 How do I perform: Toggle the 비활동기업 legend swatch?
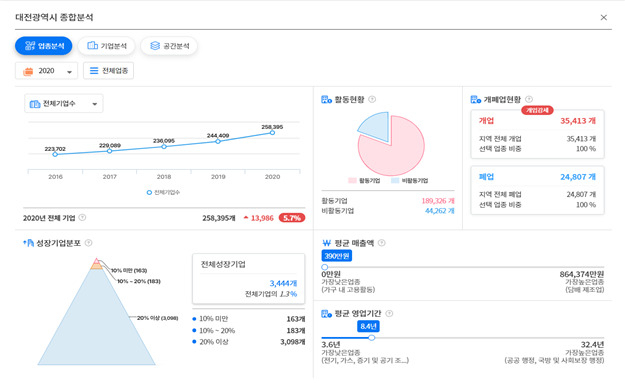[x=395, y=181]
